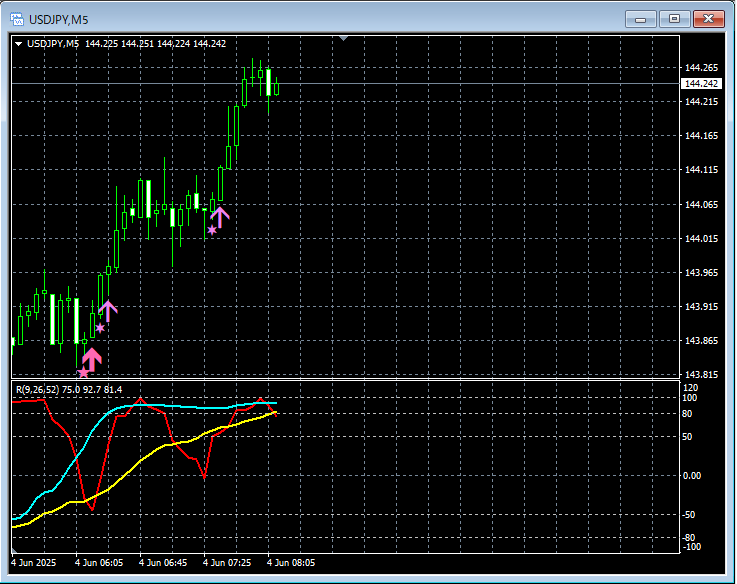Select the lowest pink up-arrow signal near 143.840
Viewport: 737px width, 584px height.
tap(92, 360)
